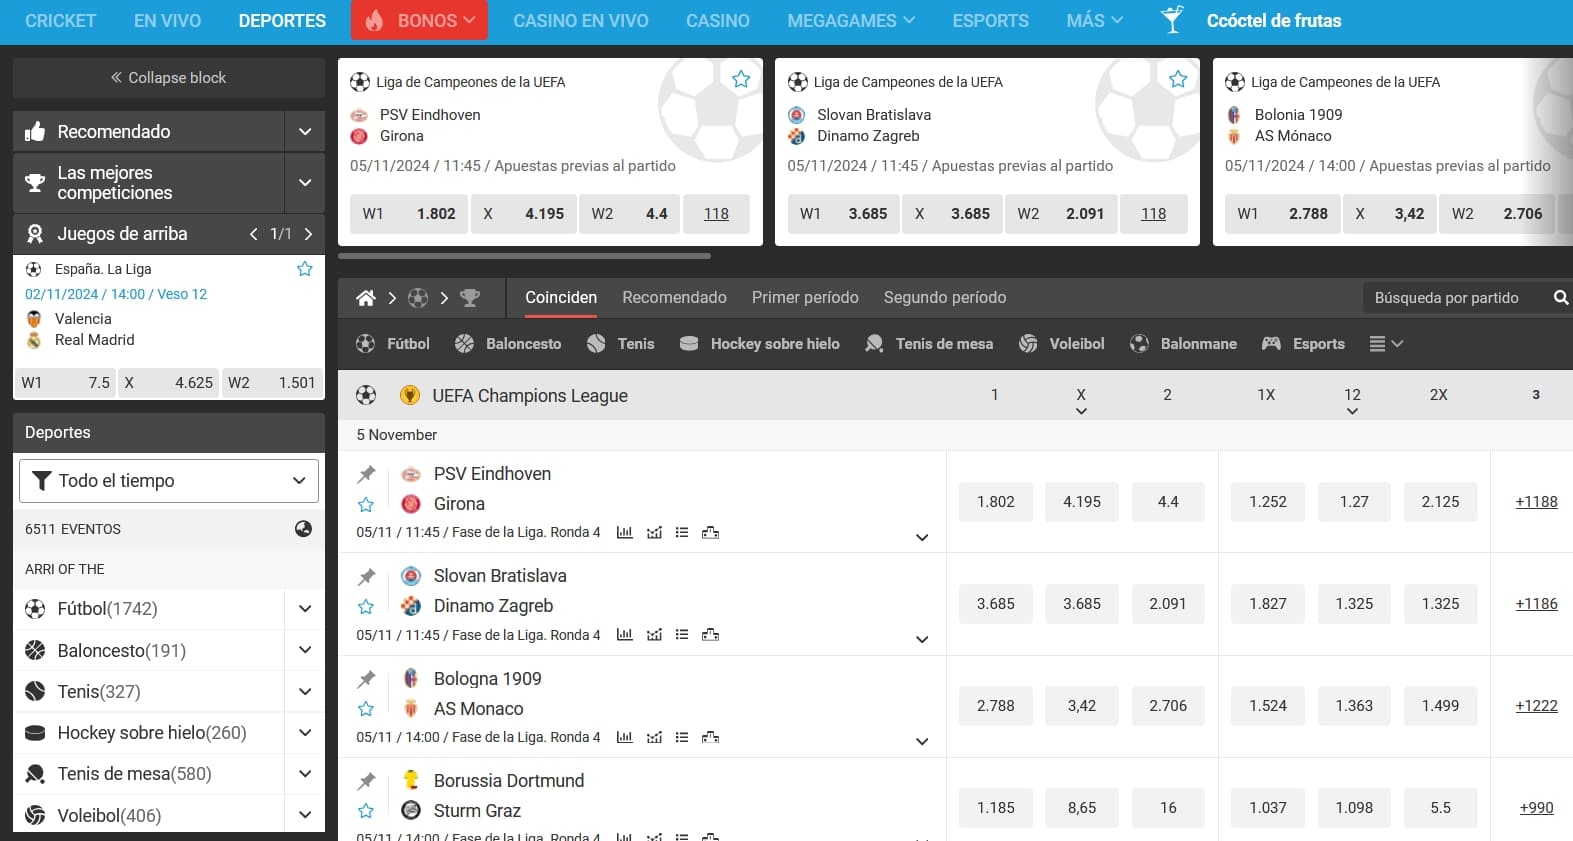Viewport: 1573px width, 841px height.
Task: Star the PSV Eindhoven match in list
Action: pyautogui.click(x=366, y=505)
